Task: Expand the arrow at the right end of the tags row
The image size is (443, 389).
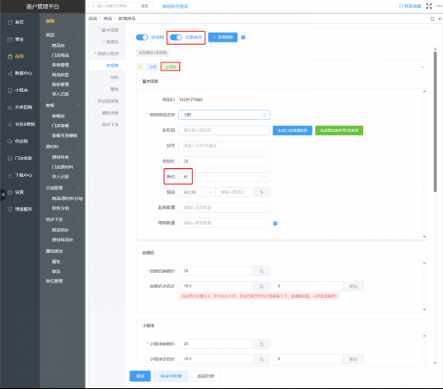Action: 422,67
